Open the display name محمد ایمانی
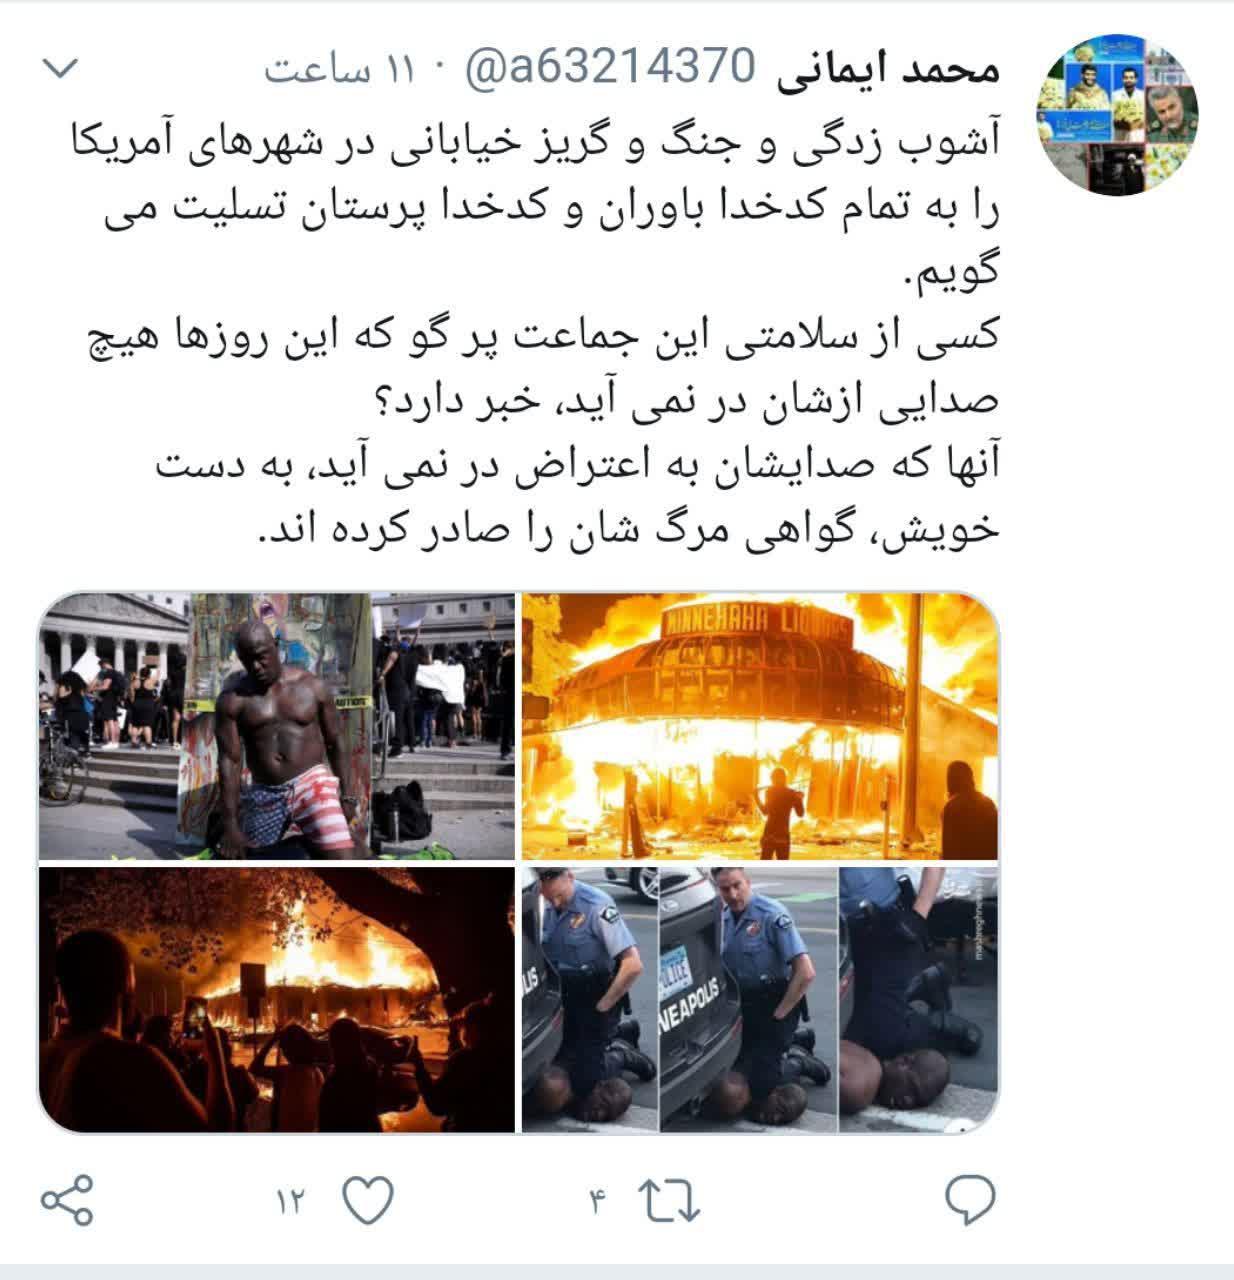The height and width of the screenshot is (1280, 1234). (x=888, y=70)
